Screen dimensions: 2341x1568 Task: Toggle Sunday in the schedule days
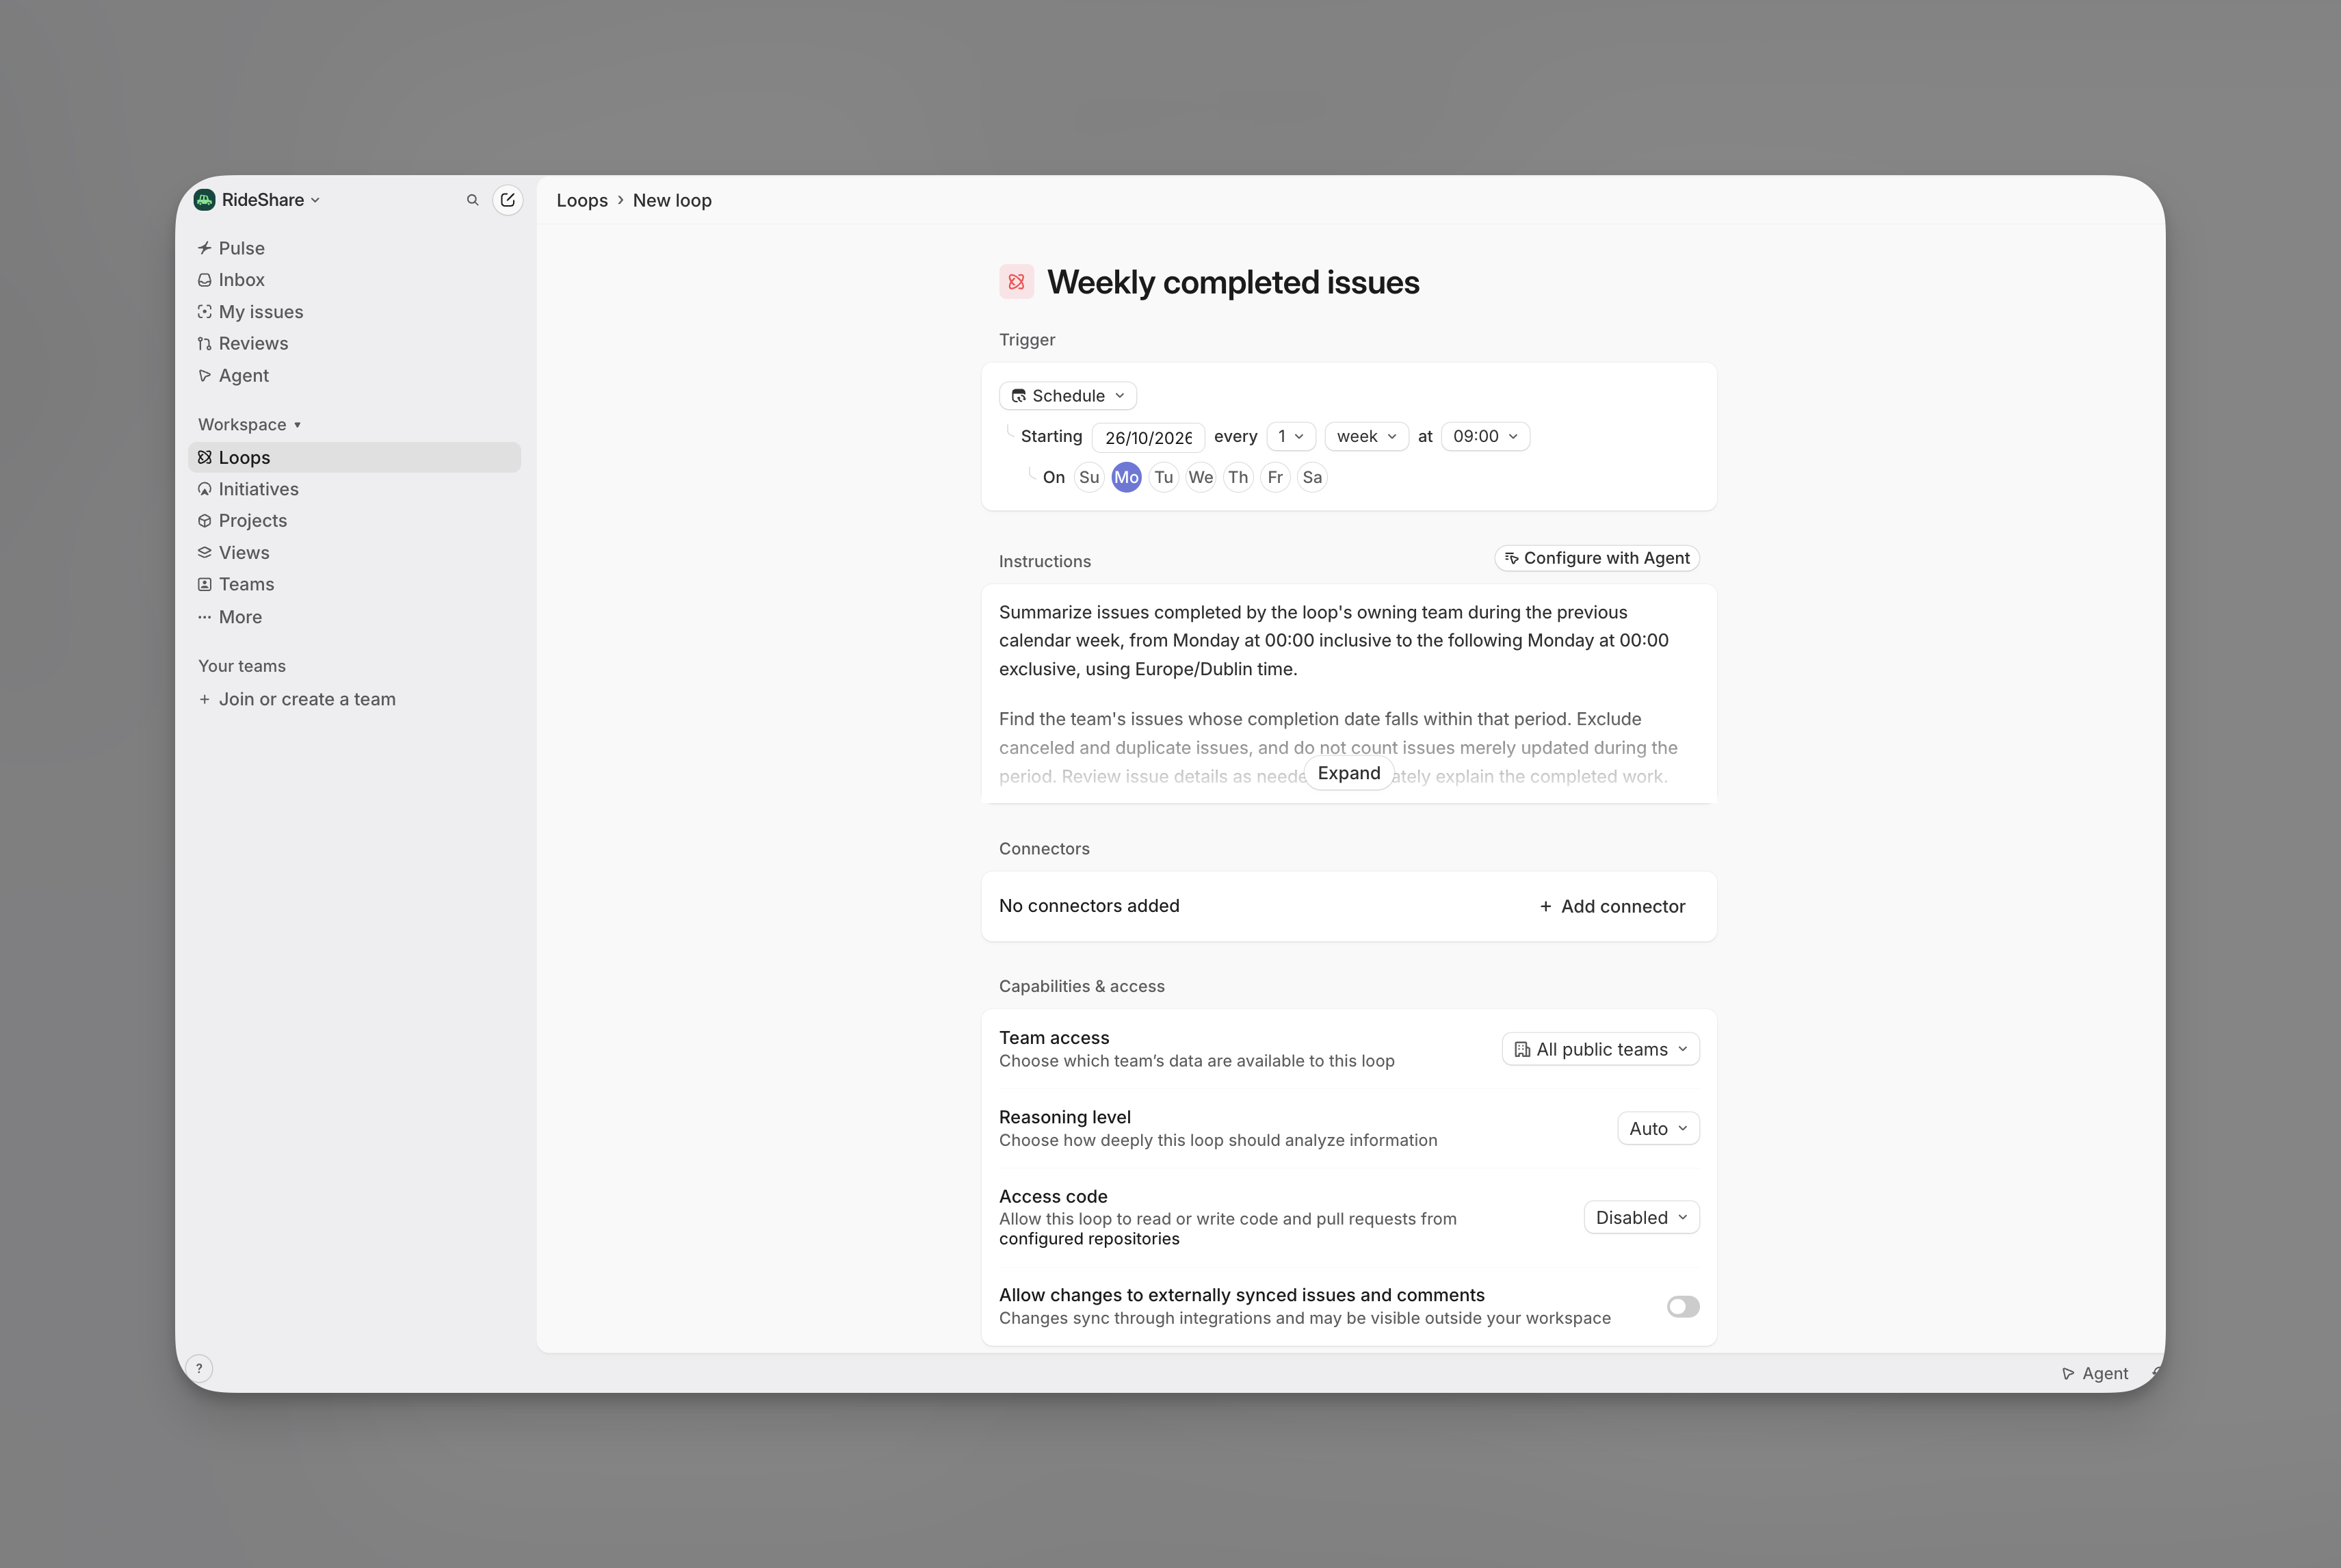1089,478
